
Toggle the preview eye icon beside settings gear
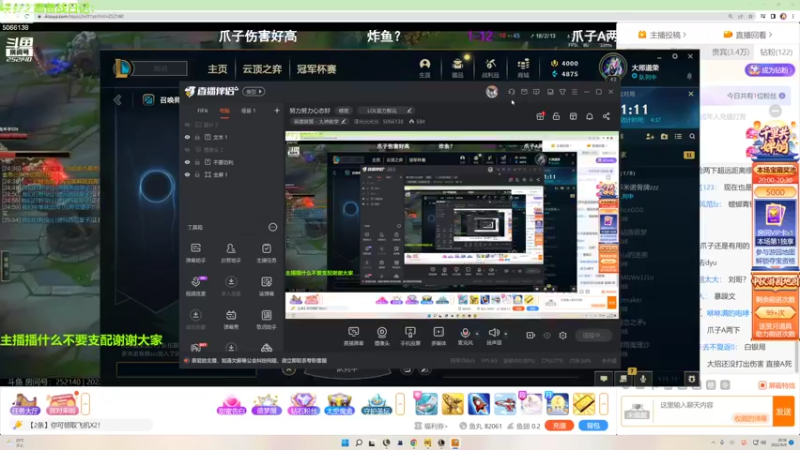coord(547,335)
